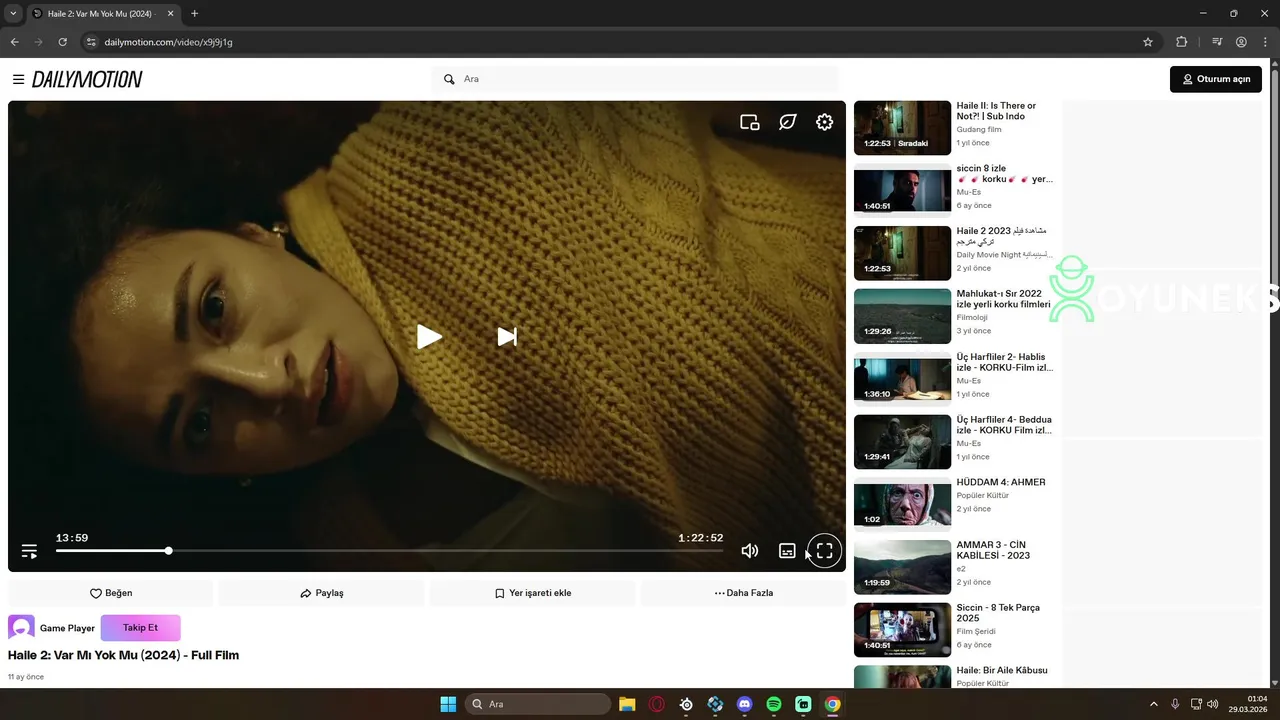Open Discord from the taskbar
Screen dimensions: 1280x720
tap(744, 704)
